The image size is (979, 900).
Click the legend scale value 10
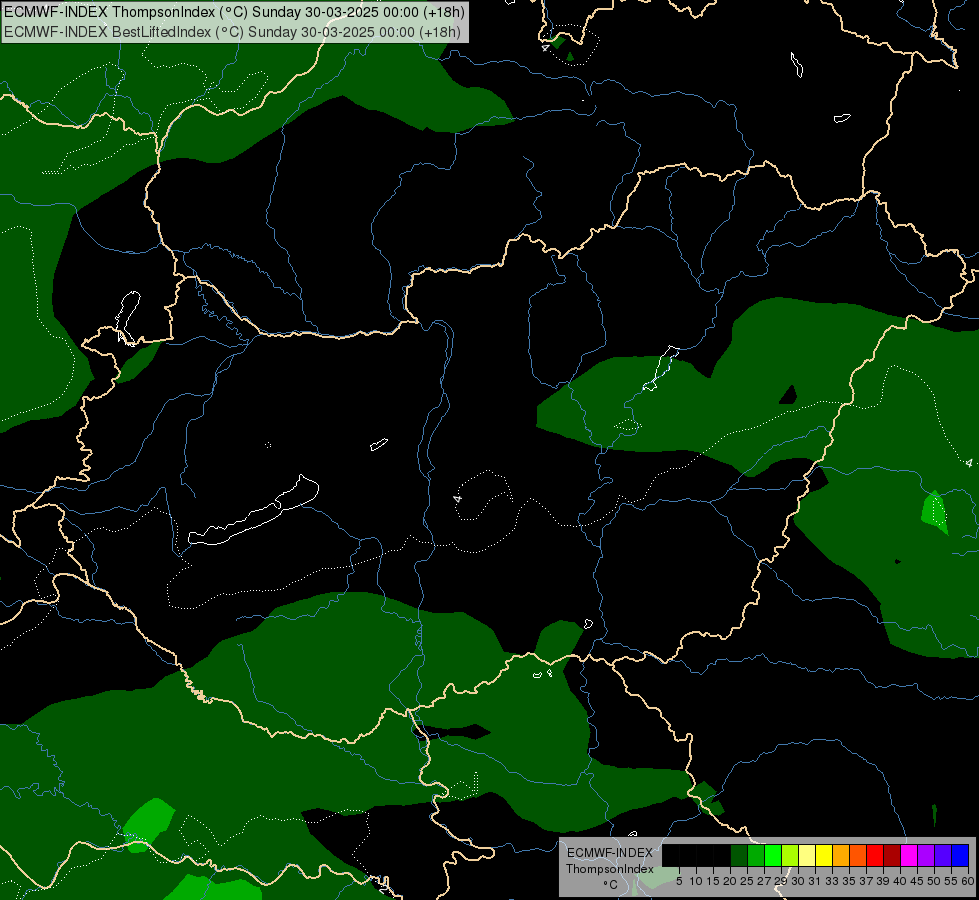(x=696, y=881)
